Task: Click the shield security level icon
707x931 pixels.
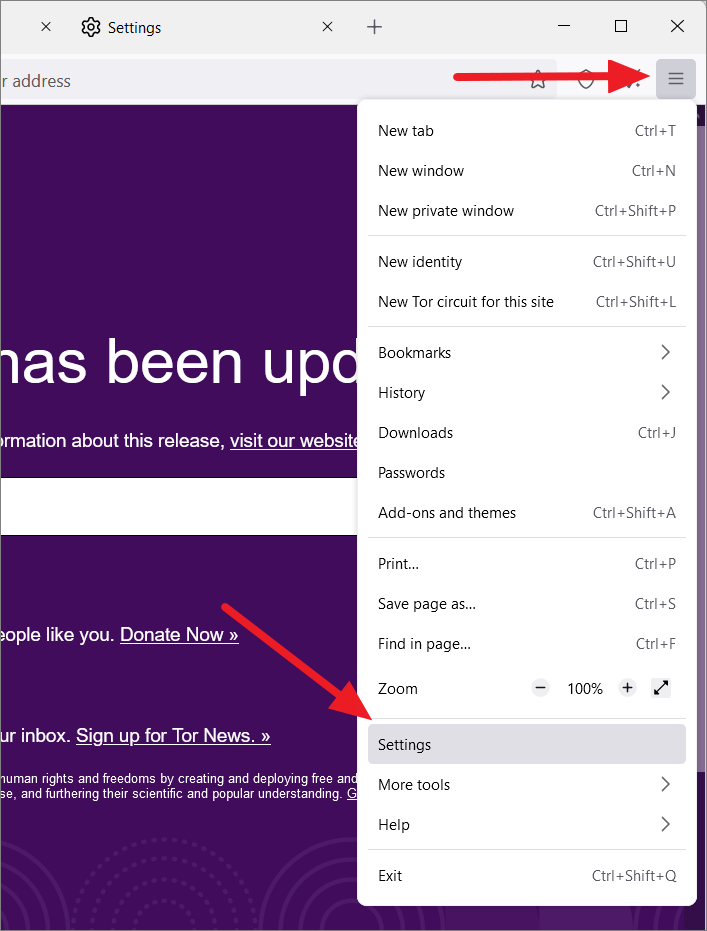Action: click(586, 78)
